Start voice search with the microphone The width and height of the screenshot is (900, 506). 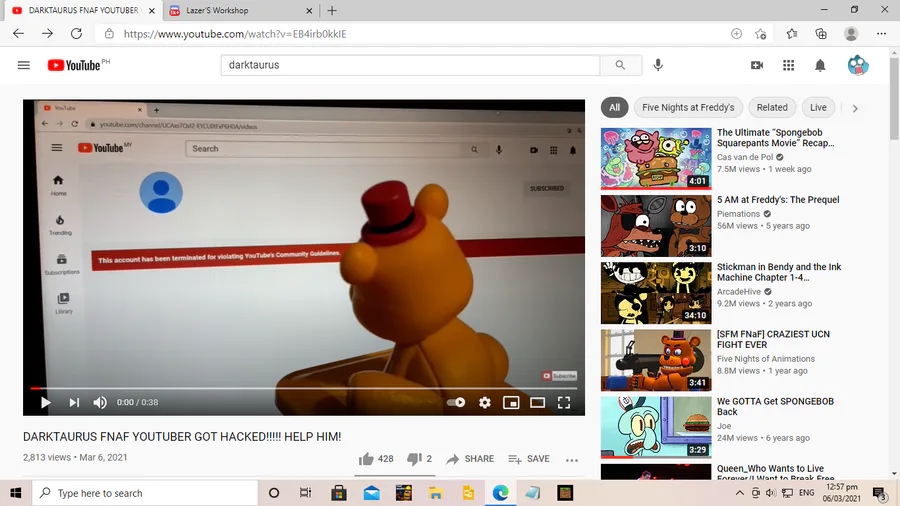[658, 65]
